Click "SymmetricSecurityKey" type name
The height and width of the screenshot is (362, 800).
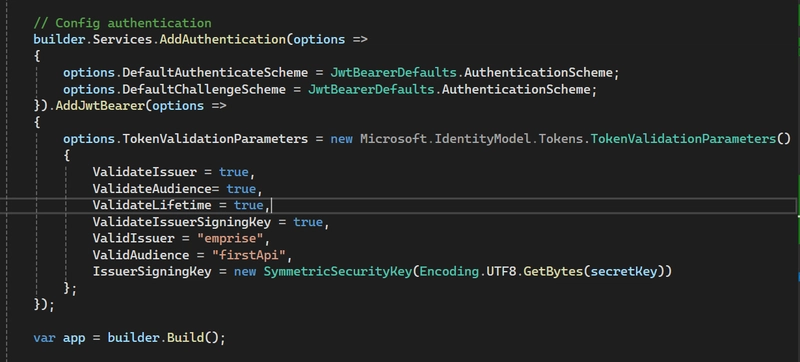click(x=338, y=271)
